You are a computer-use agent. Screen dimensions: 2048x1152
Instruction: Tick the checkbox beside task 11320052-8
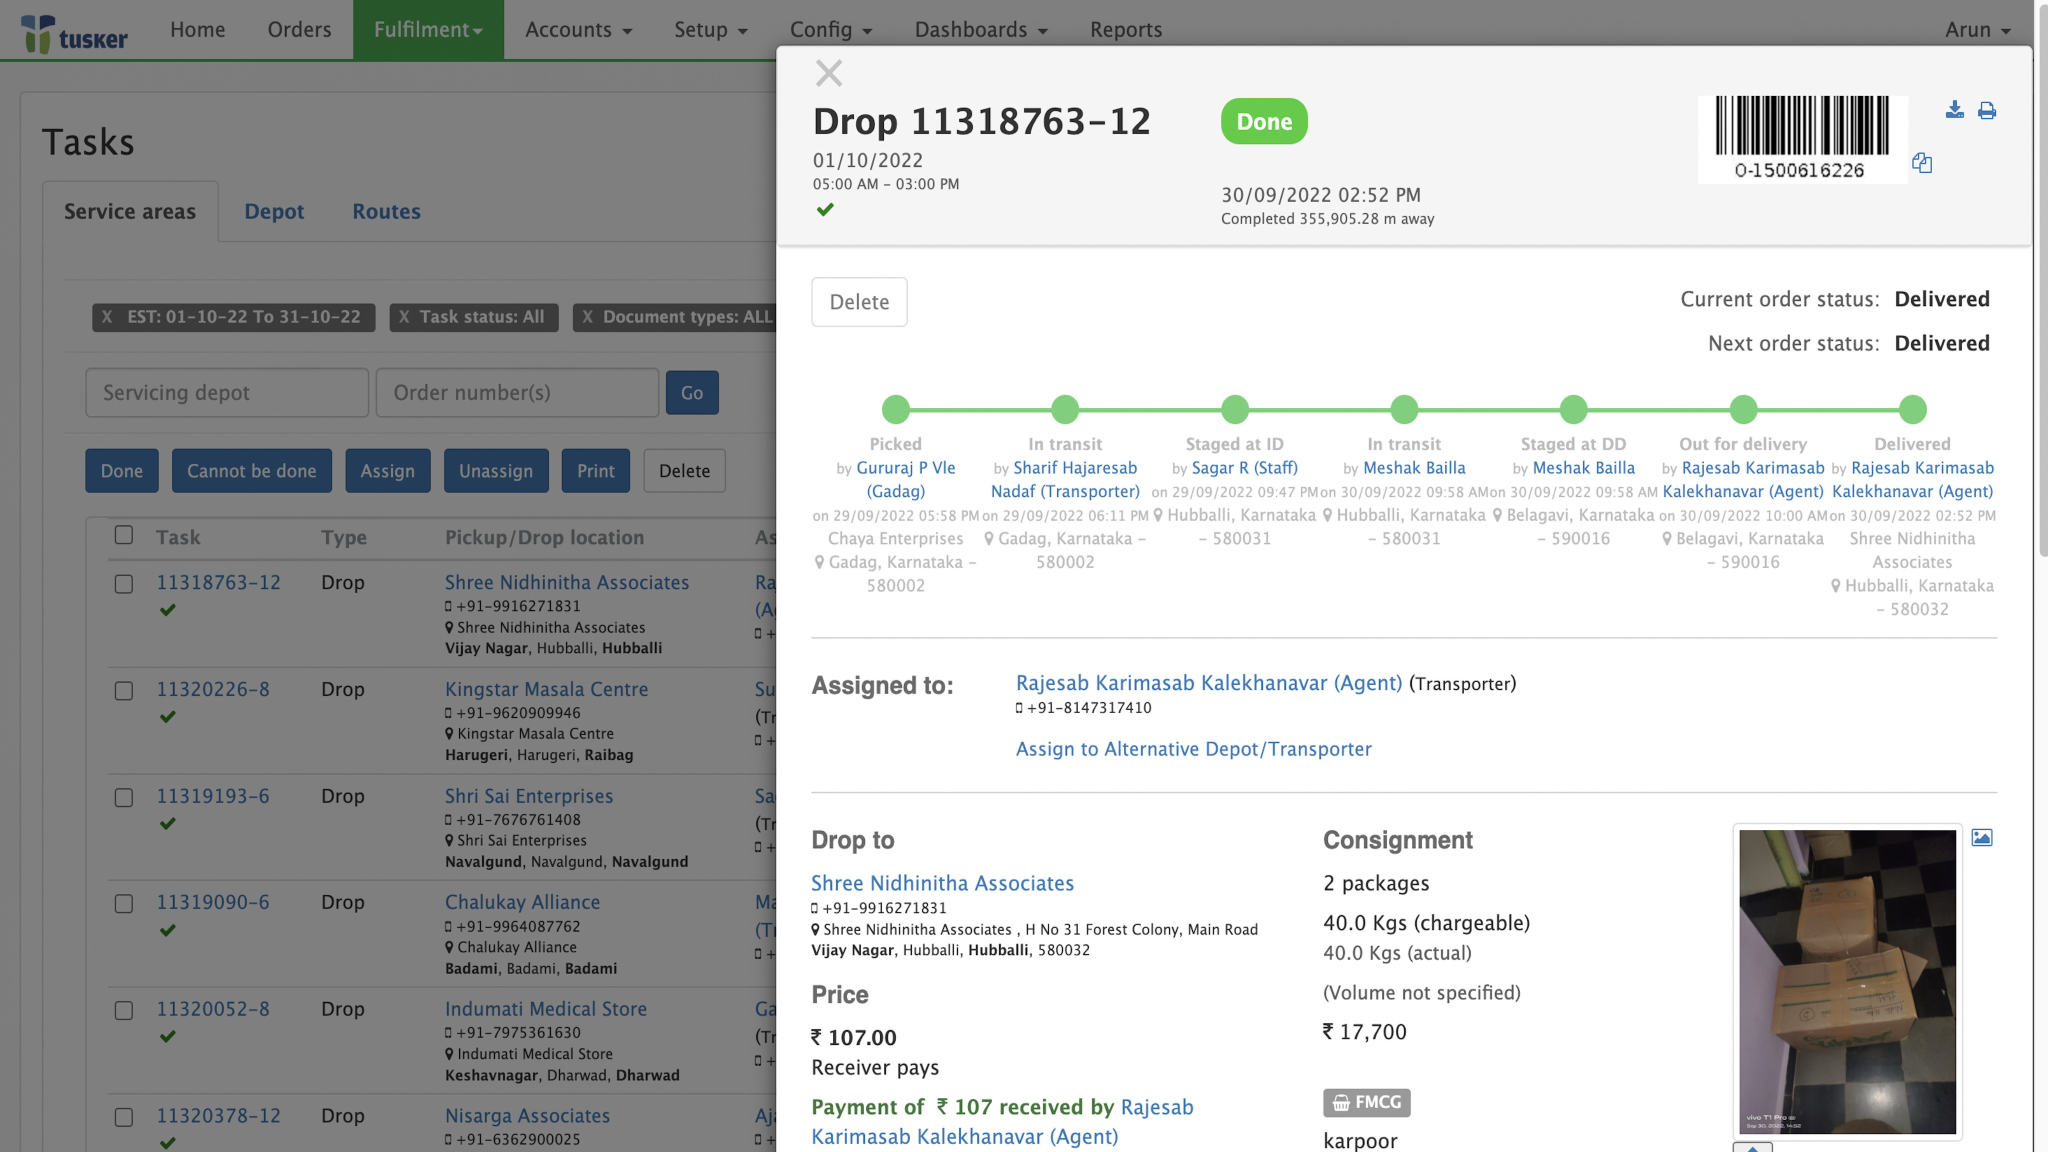click(x=124, y=1011)
